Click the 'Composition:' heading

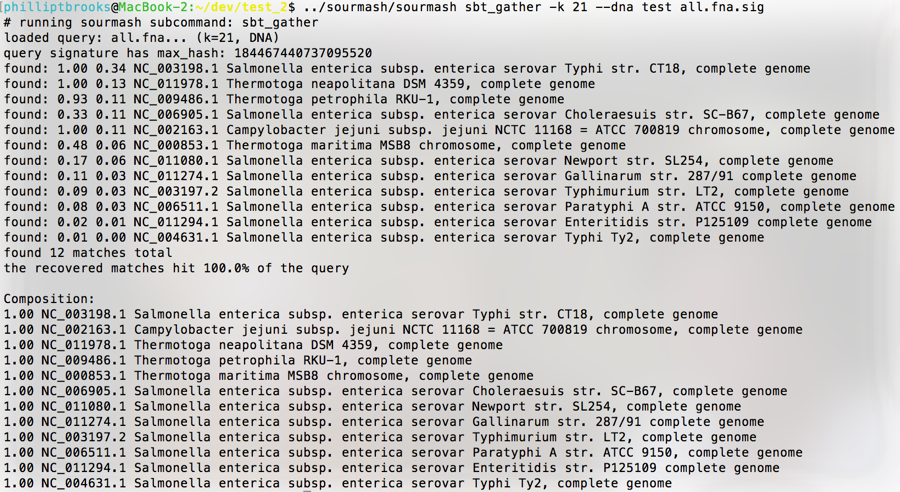coord(49,299)
